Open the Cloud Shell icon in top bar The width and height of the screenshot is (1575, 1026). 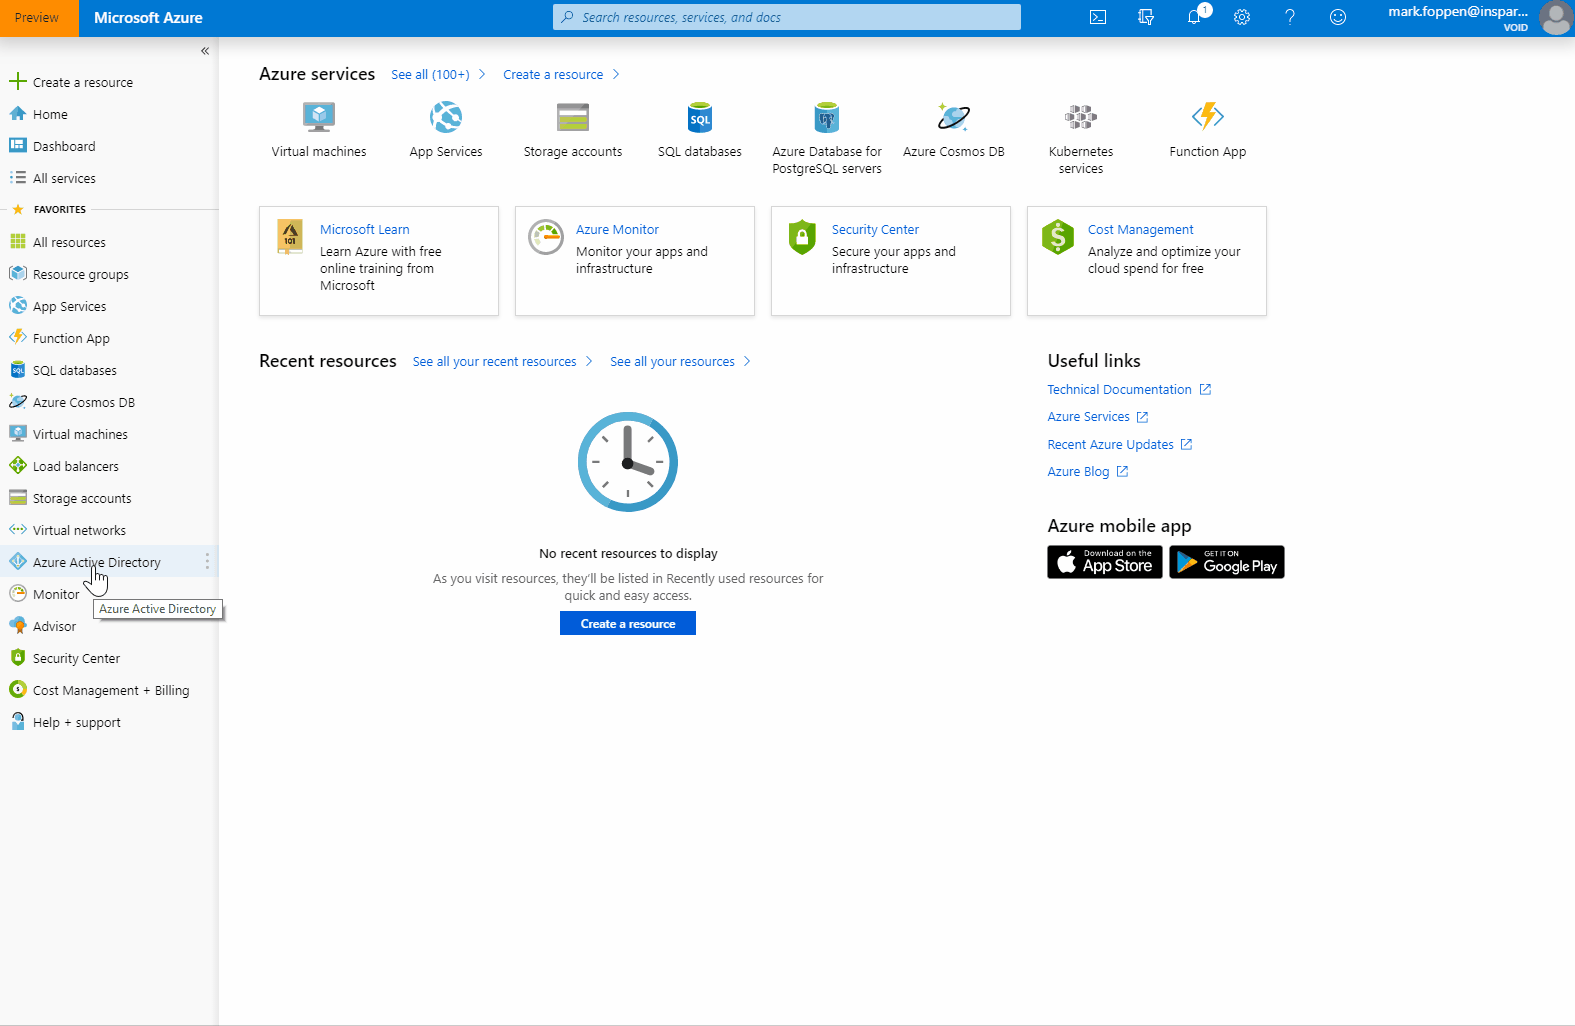1098,17
